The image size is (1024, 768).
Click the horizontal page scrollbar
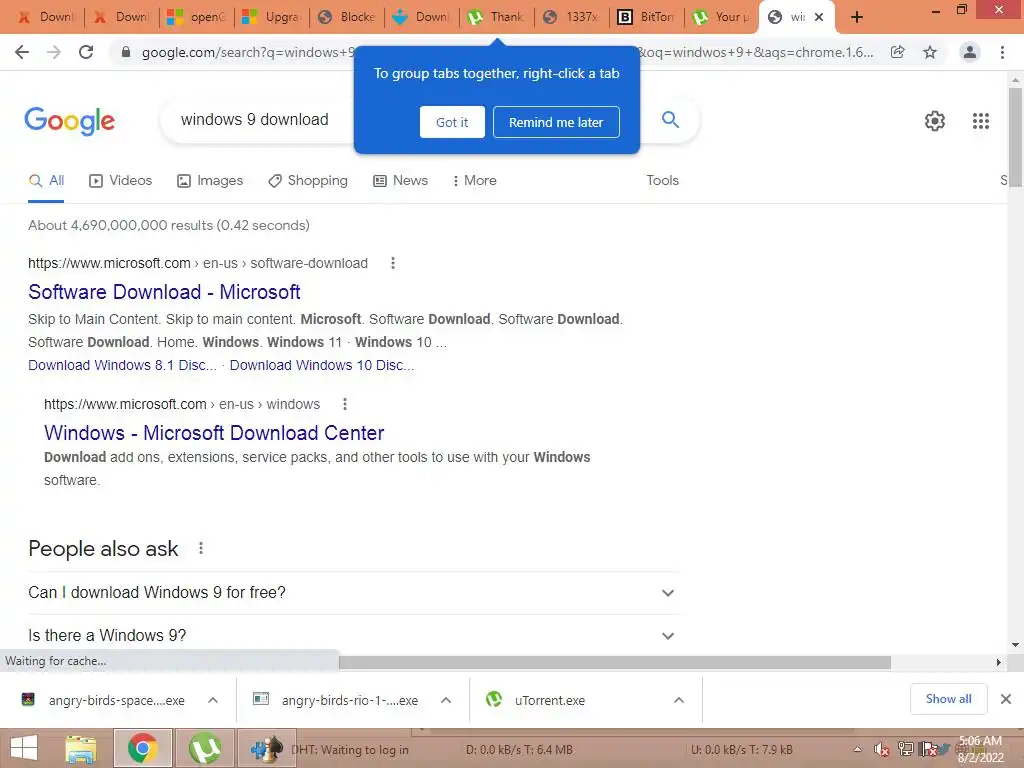[615, 662]
